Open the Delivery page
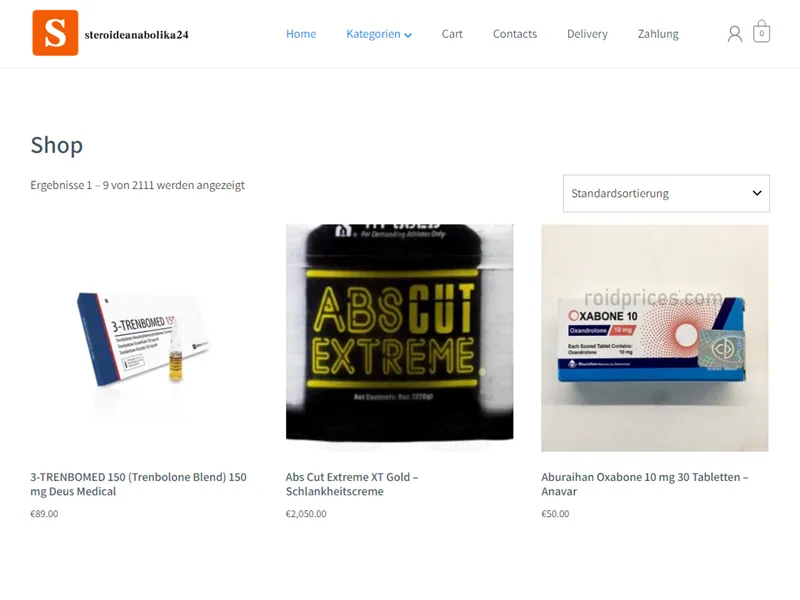This screenshot has width=800, height=600. click(587, 34)
